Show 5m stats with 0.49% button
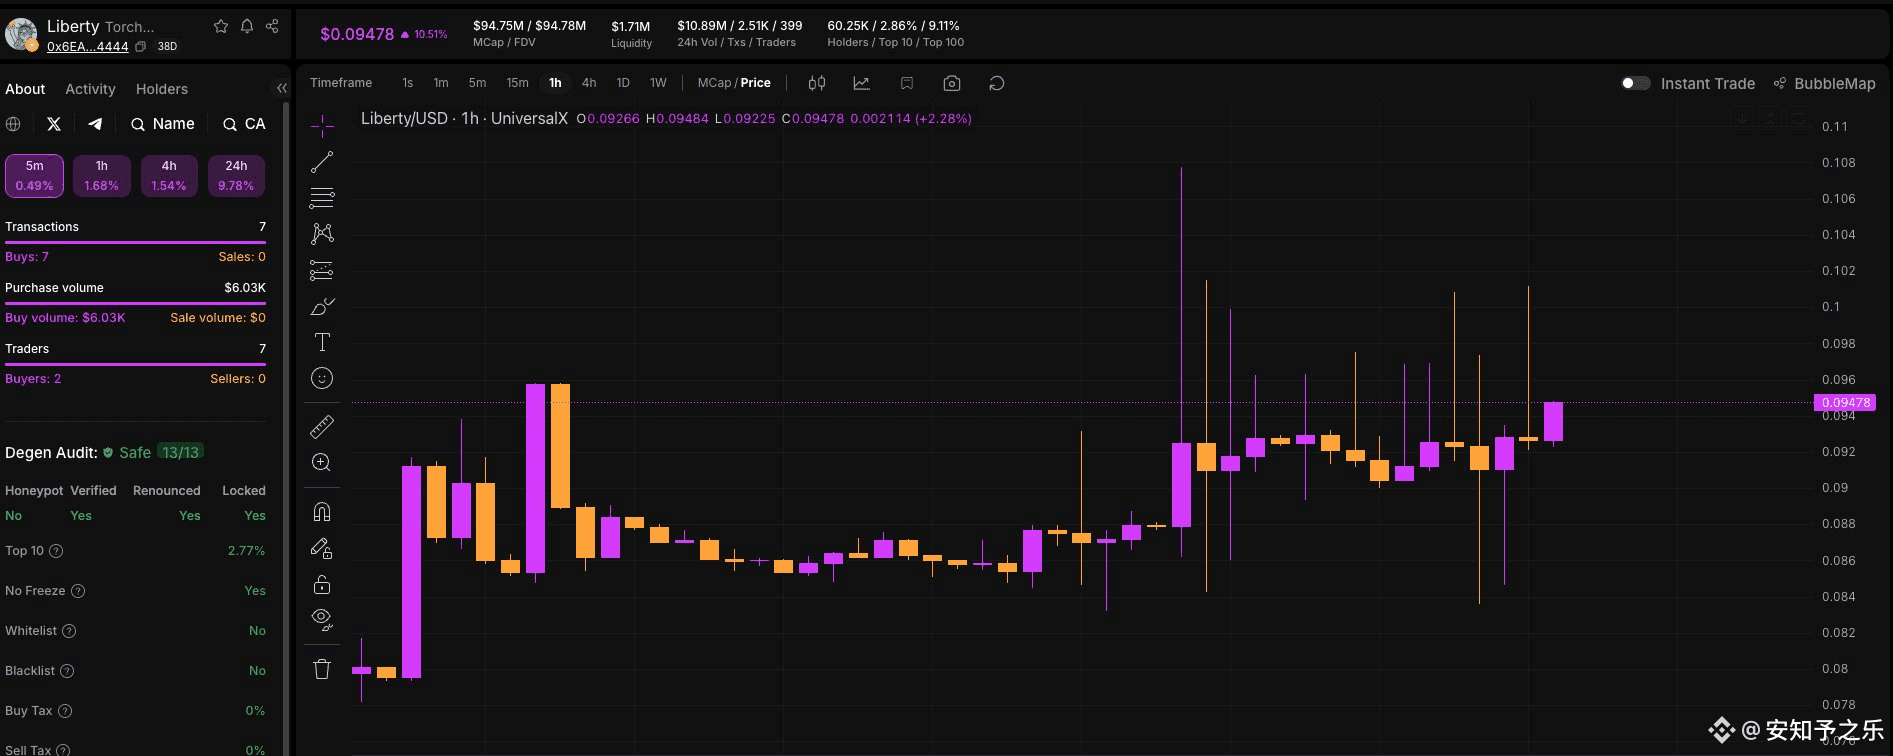The image size is (1893, 756). pos(34,176)
